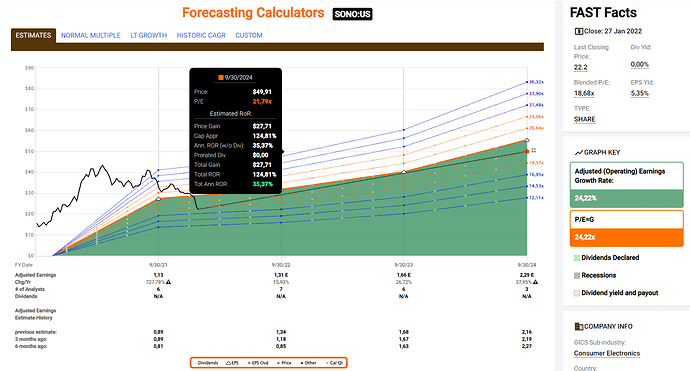Image resolution: width=690 pixels, height=371 pixels.
Task: Open the HISTORIC CAGR tab
Action: pos(201,35)
